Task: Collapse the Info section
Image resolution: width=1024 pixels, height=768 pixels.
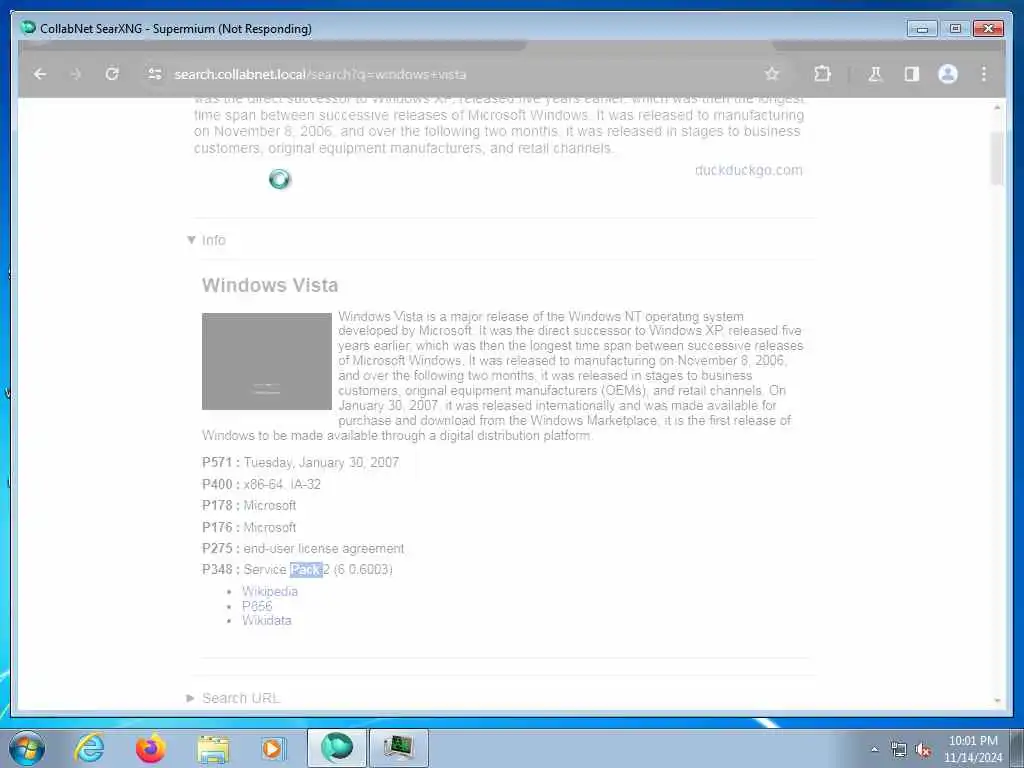Action: pyautogui.click(x=206, y=240)
